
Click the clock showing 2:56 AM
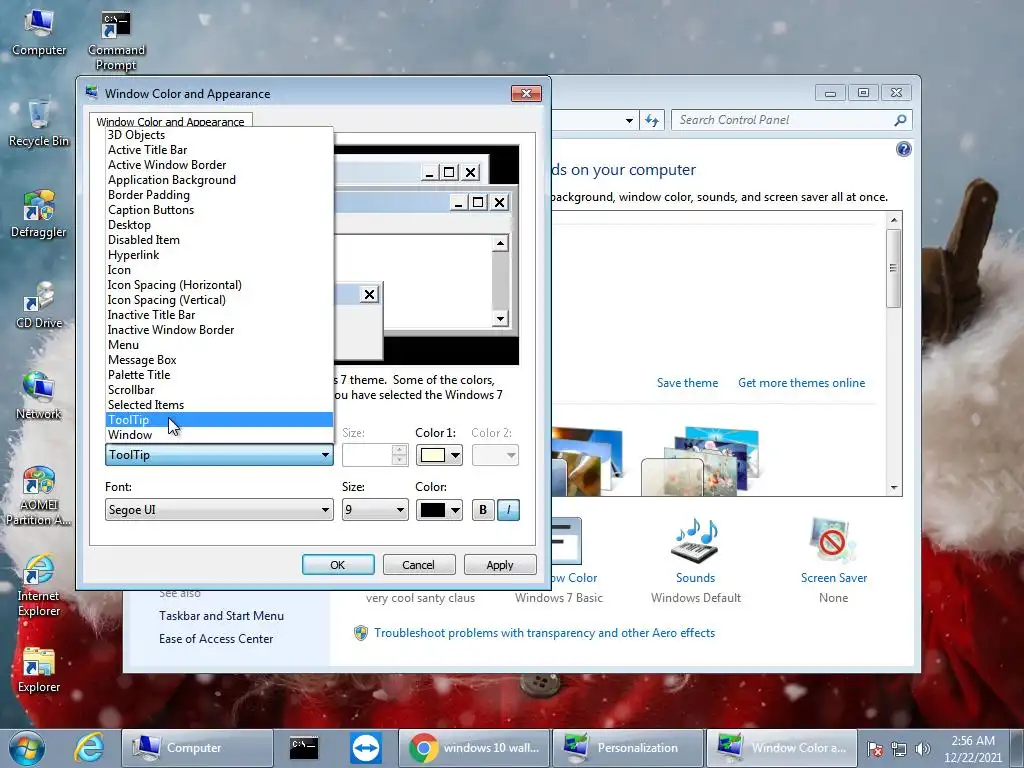(973, 741)
